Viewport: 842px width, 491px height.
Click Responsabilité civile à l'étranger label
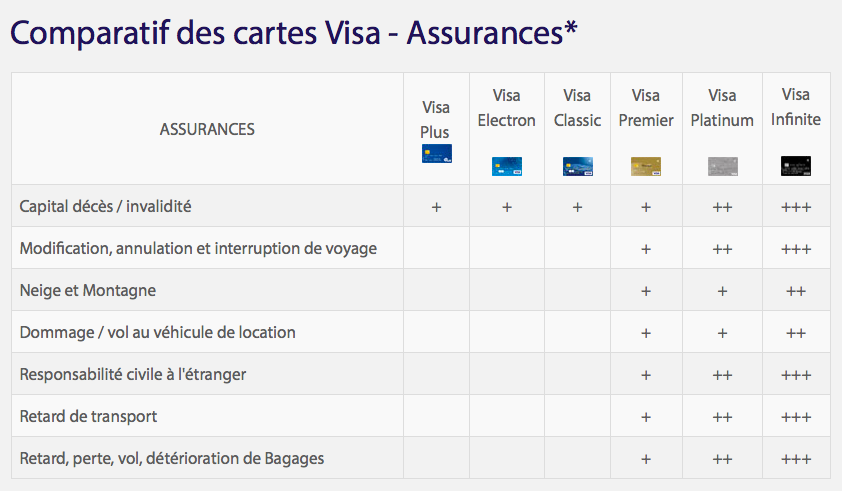click(x=133, y=375)
